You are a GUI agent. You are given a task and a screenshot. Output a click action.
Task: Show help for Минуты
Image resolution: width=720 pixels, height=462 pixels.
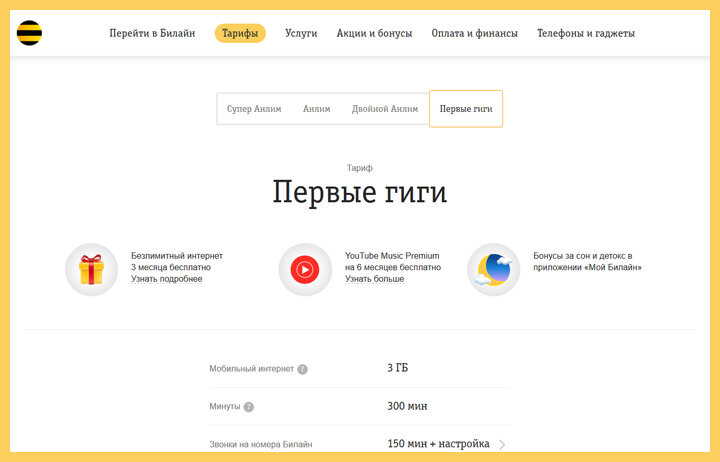click(x=248, y=407)
